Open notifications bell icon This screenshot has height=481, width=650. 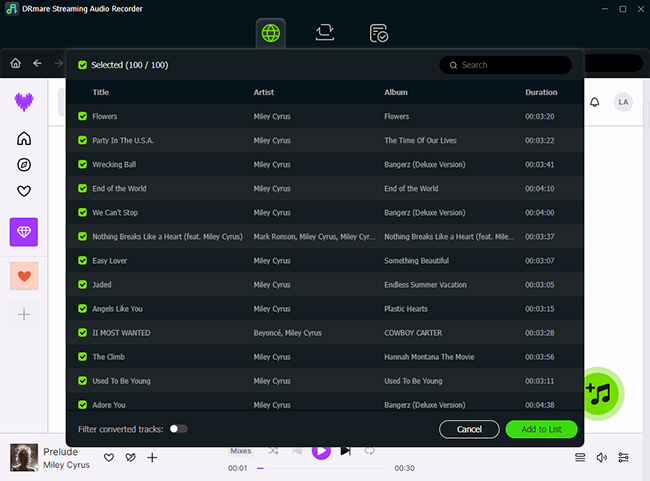tap(594, 102)
